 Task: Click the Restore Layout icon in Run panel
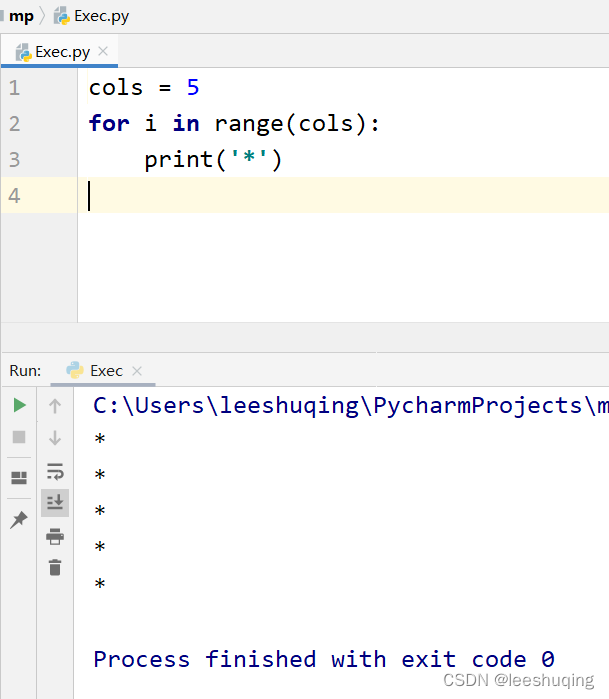[x=19, y=477]
